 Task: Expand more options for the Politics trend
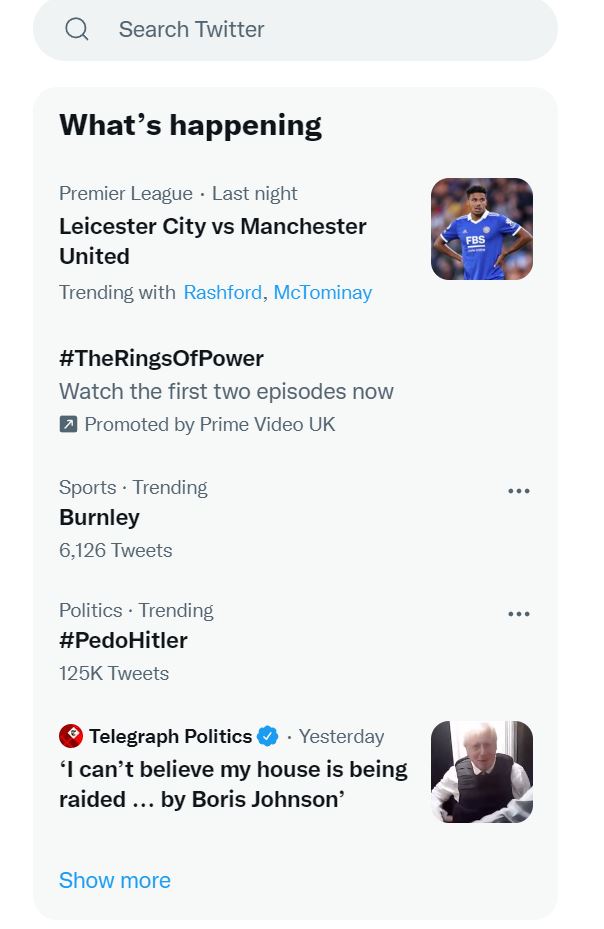518,614
